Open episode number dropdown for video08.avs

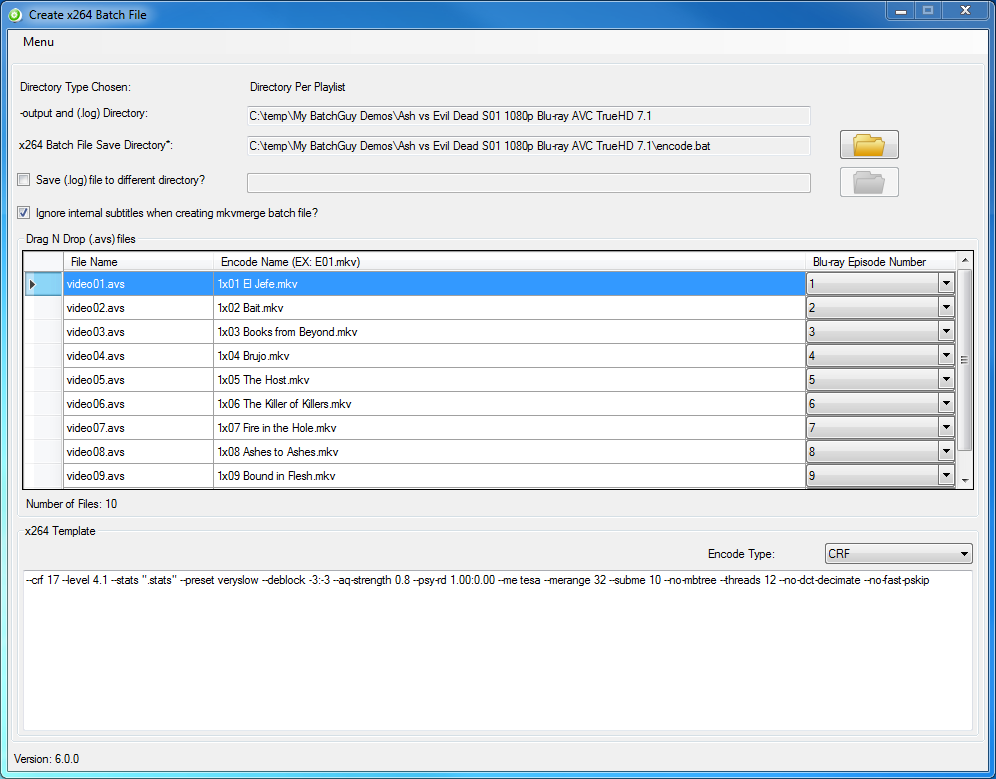[x=946, y=452]
